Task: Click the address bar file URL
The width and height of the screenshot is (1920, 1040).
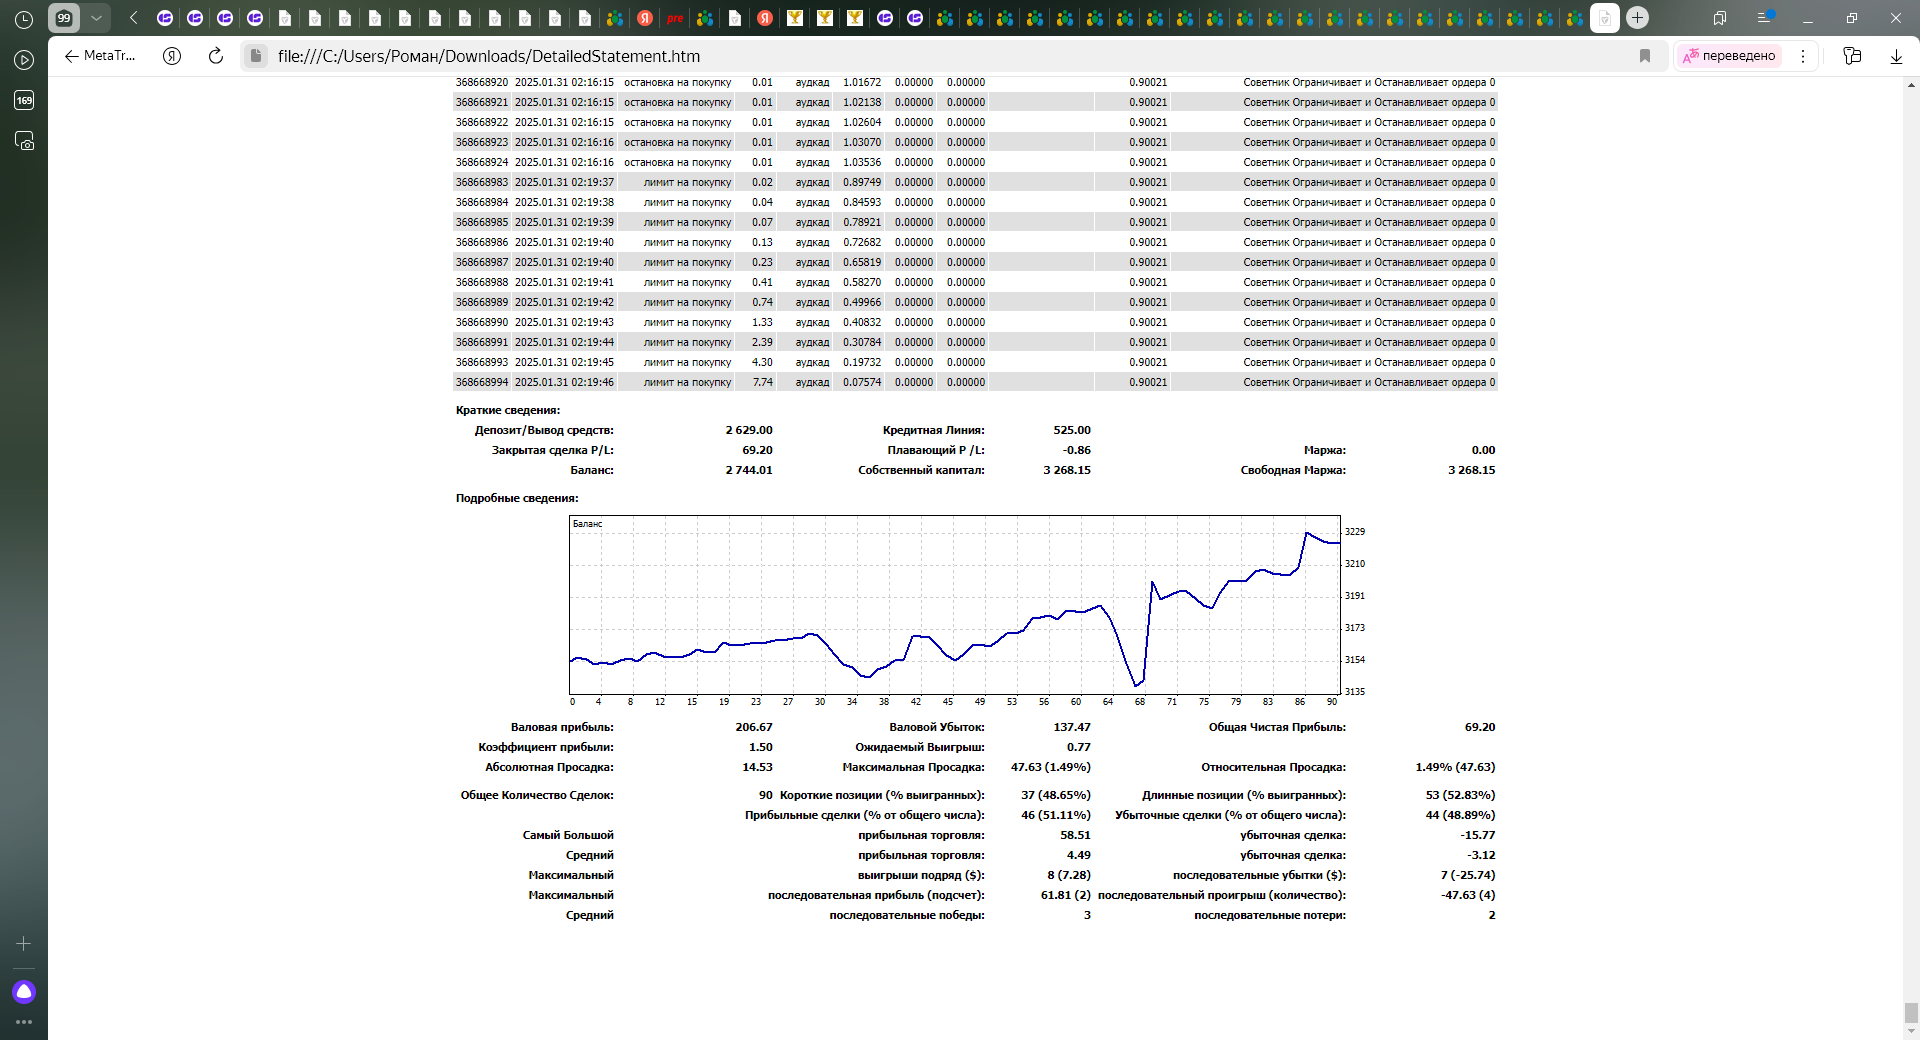Action: click(489, 56)
